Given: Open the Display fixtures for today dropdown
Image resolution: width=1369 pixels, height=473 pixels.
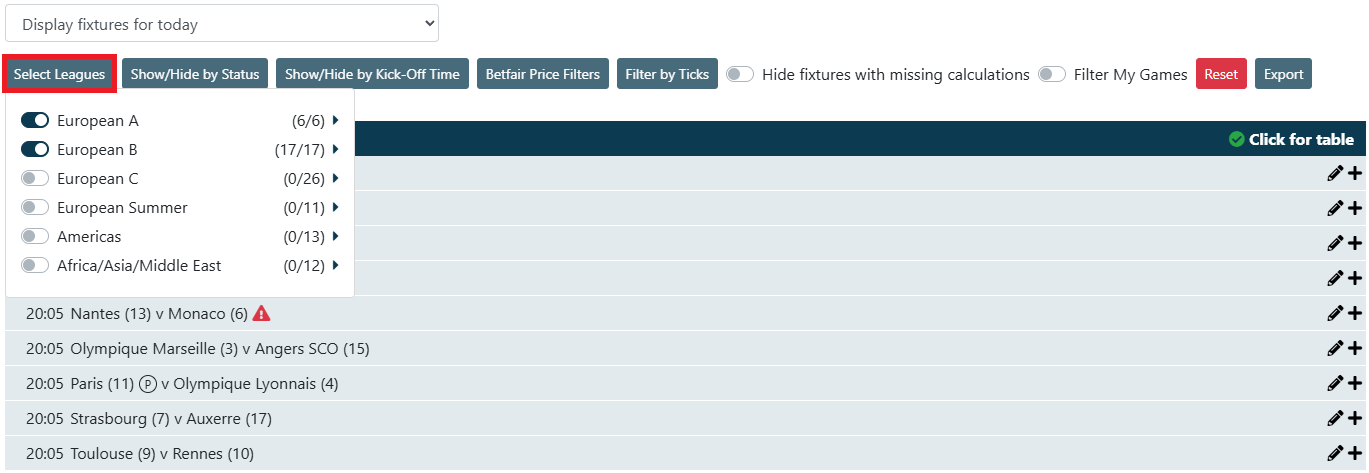Looking at the screenshot, I should [222, 23].
